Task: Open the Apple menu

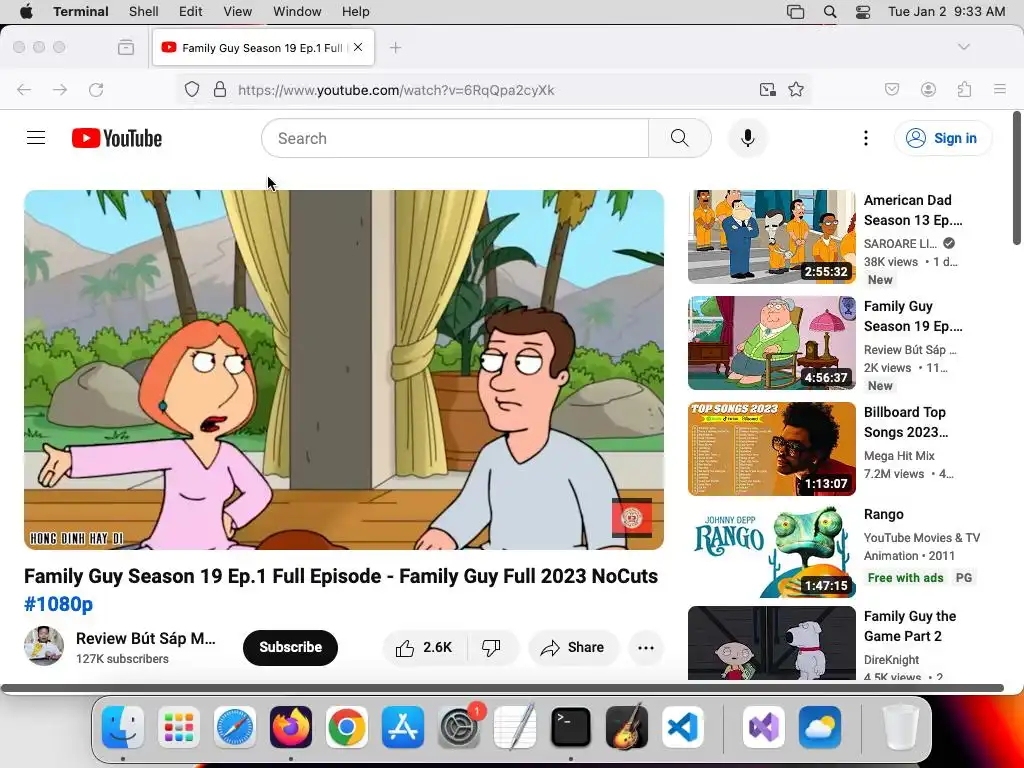Action: (x=26, y=12)
